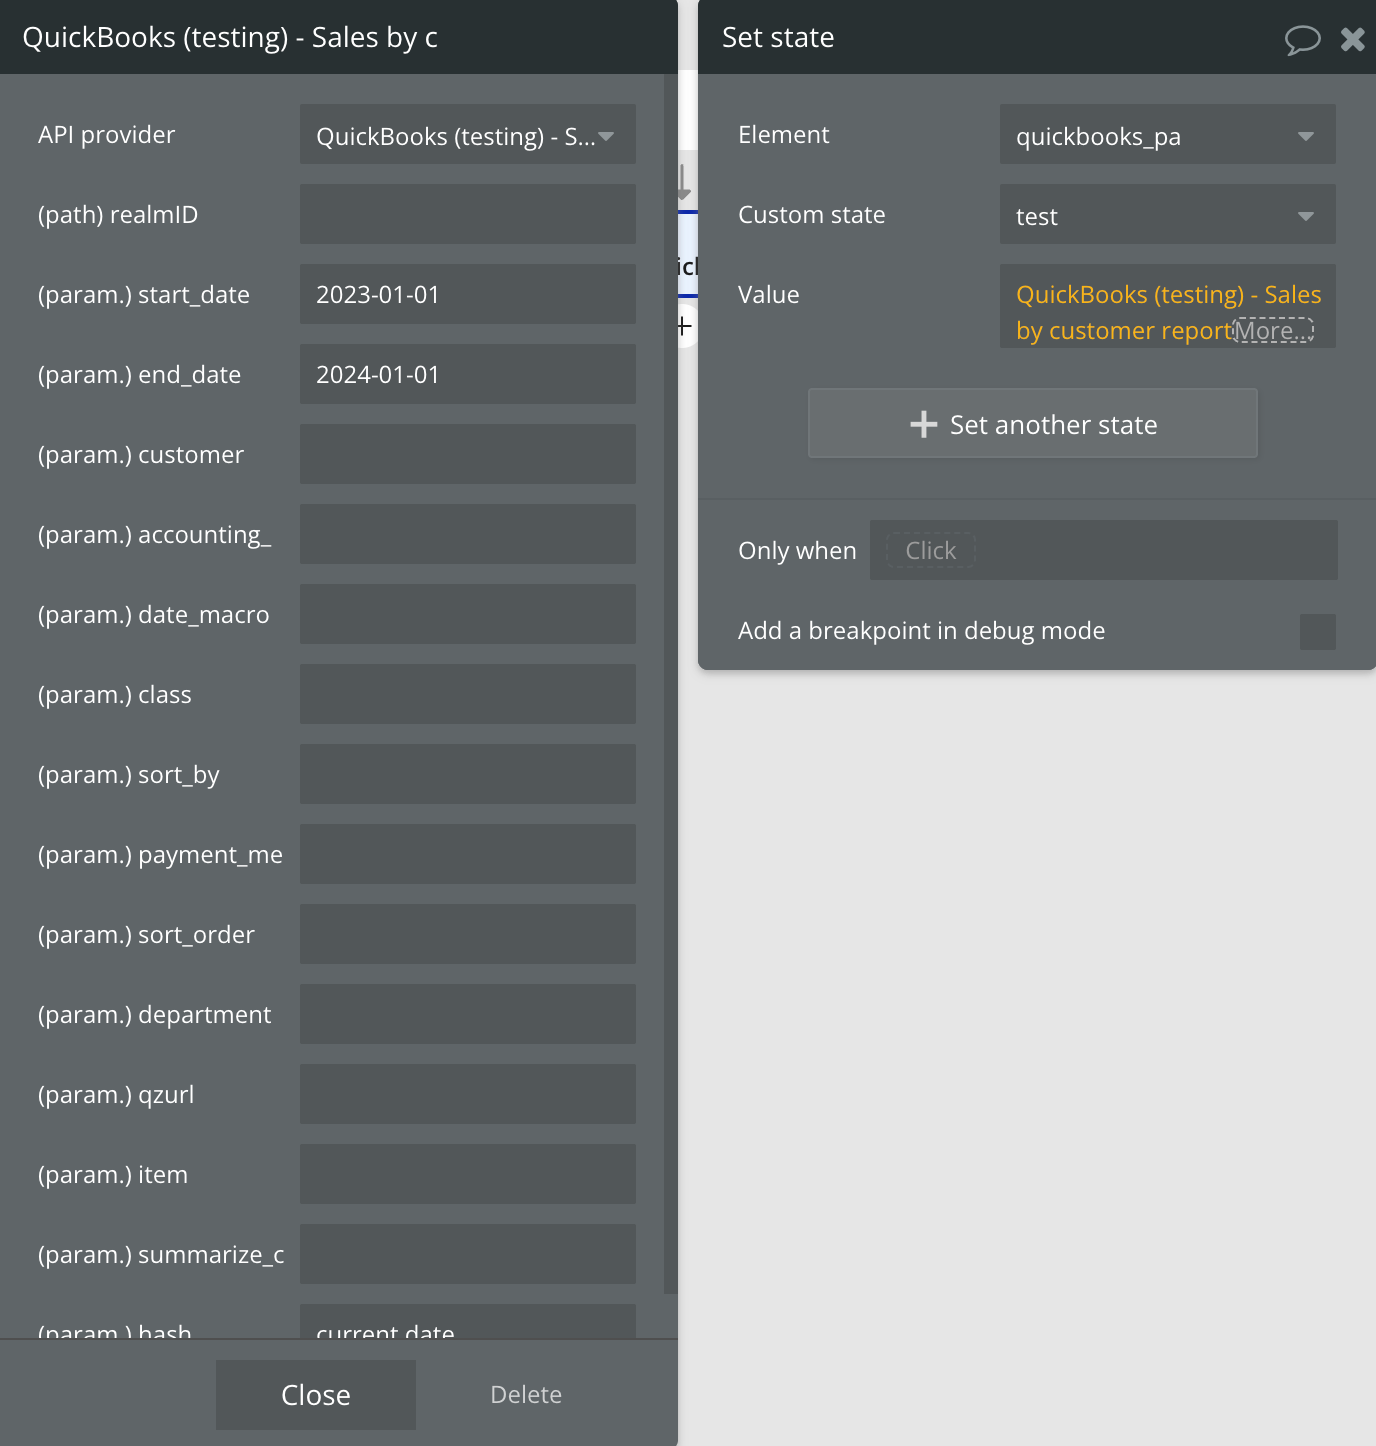Click the (param.) sort_order input field

(x=468, y=934)
